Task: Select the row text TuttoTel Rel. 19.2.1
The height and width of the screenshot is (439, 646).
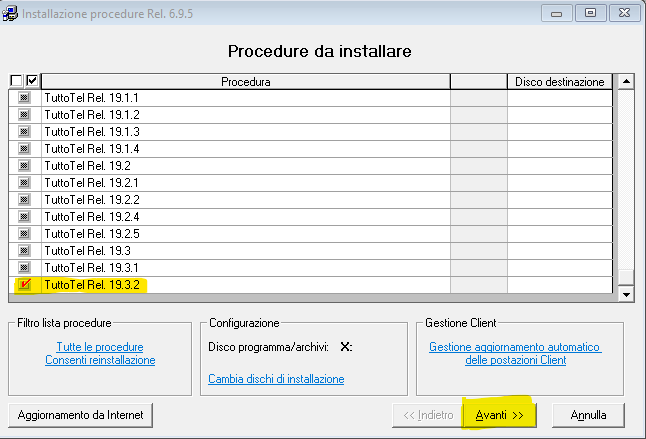Action: (x=91, y=183)
